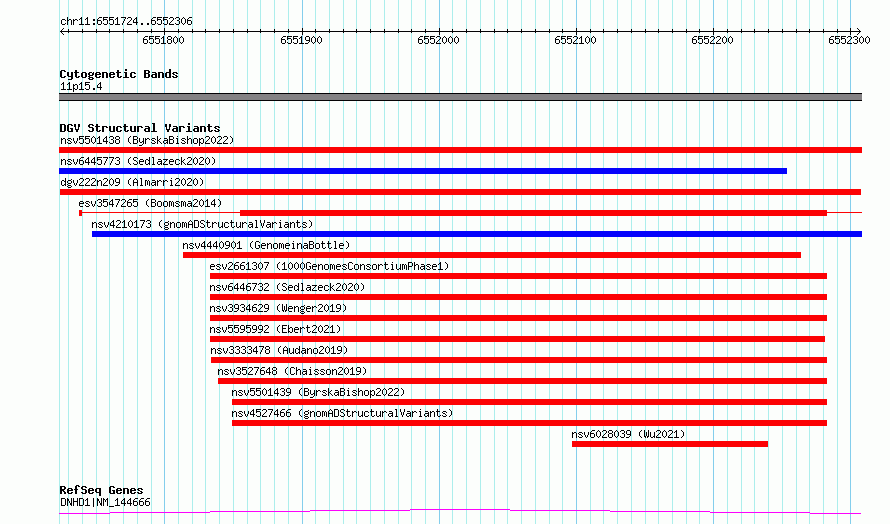The image size is (890, 524).
Task: Click esv2661307 (1000GenomesConsortiumPhase1) label
Action: coord(329,266)
